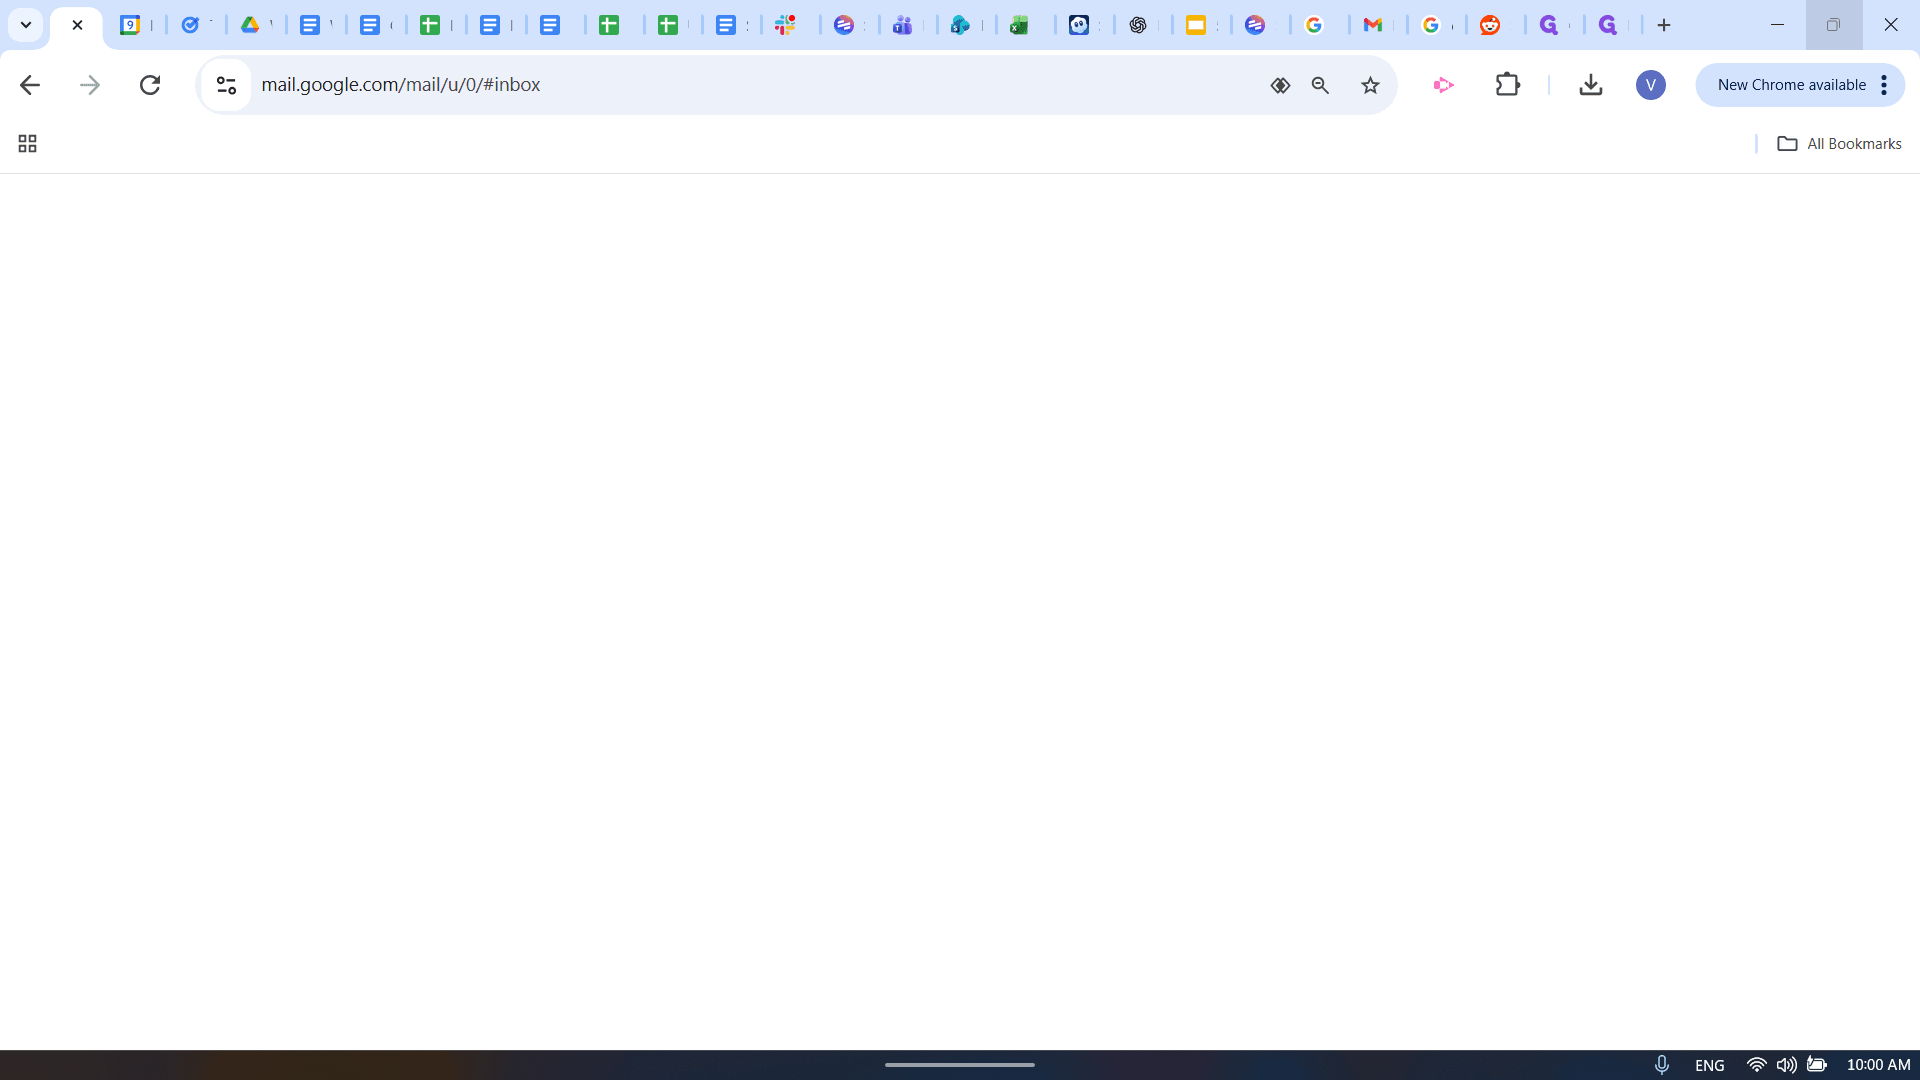1920x1080 pixels.
Task: Open the zoom magnifier icon in address bar
Action: pos(1320,85)
